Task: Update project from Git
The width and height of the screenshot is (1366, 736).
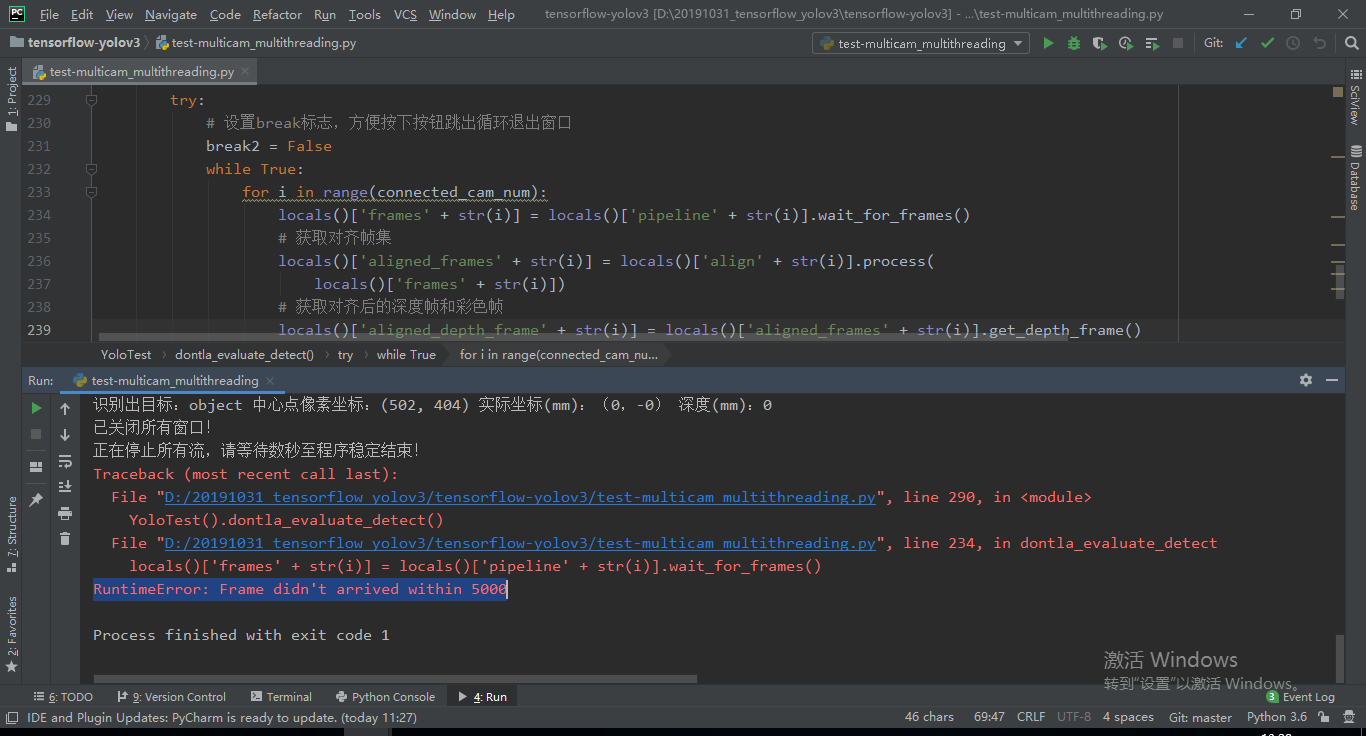Action: pos(1240,43)
